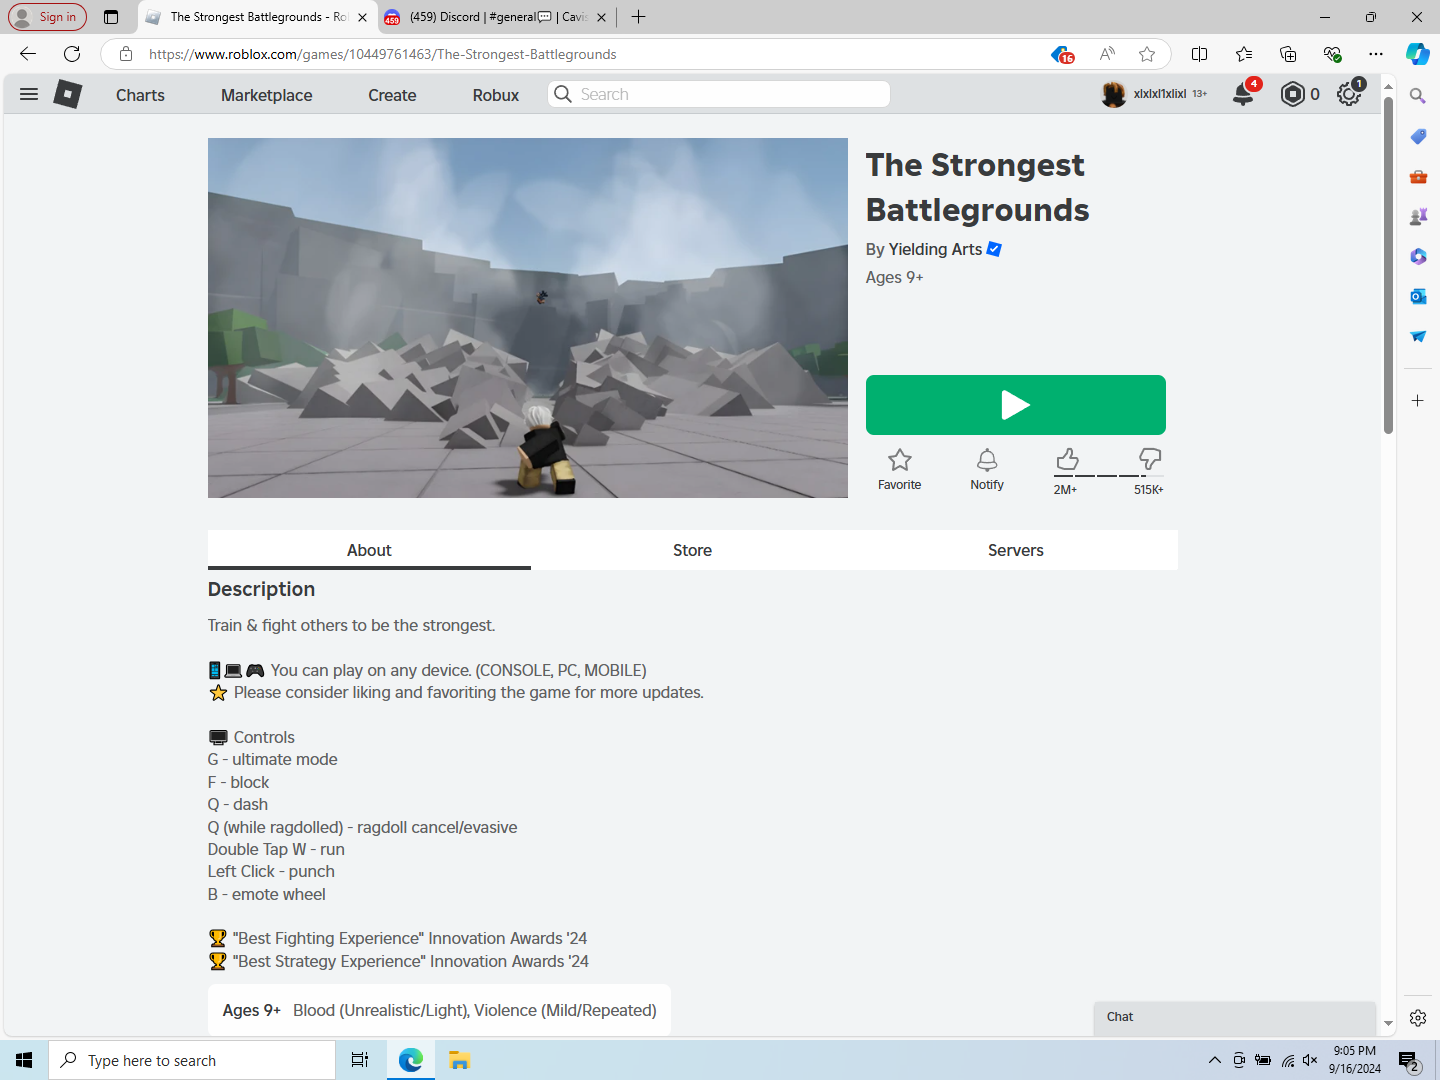Open the Charts page
This screenshot has width=1440, height=1080.
coord(140,95)
